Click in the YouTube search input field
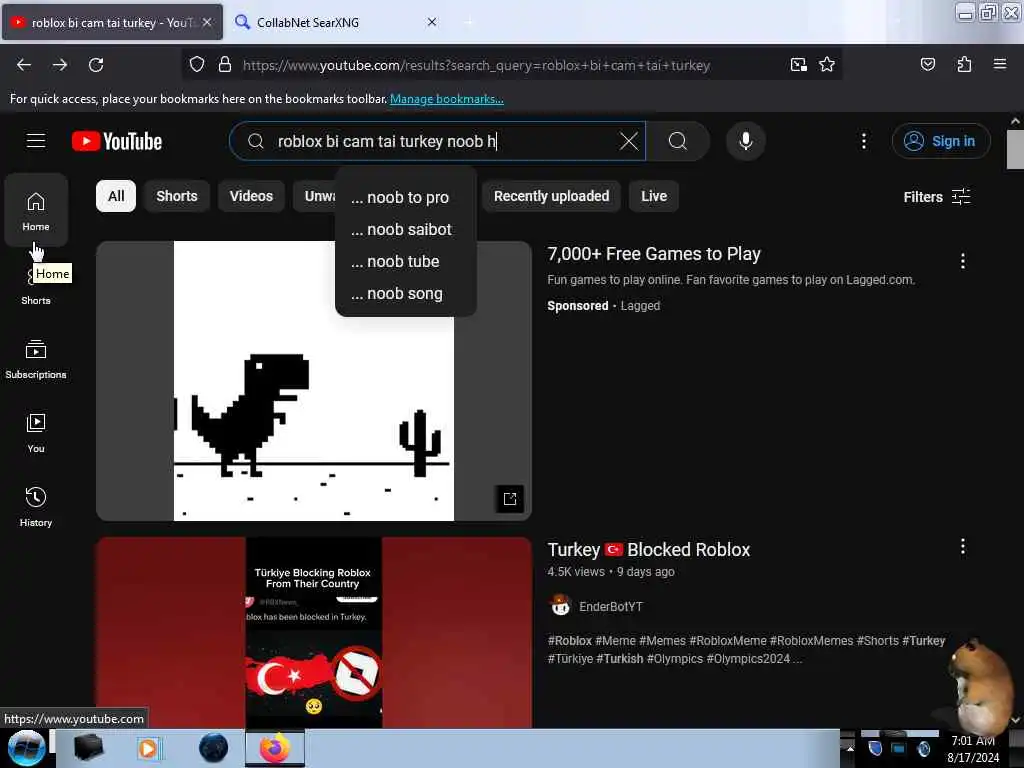Image resolution: width=1024 pixels, height=768 pixels. click(438, 141)
